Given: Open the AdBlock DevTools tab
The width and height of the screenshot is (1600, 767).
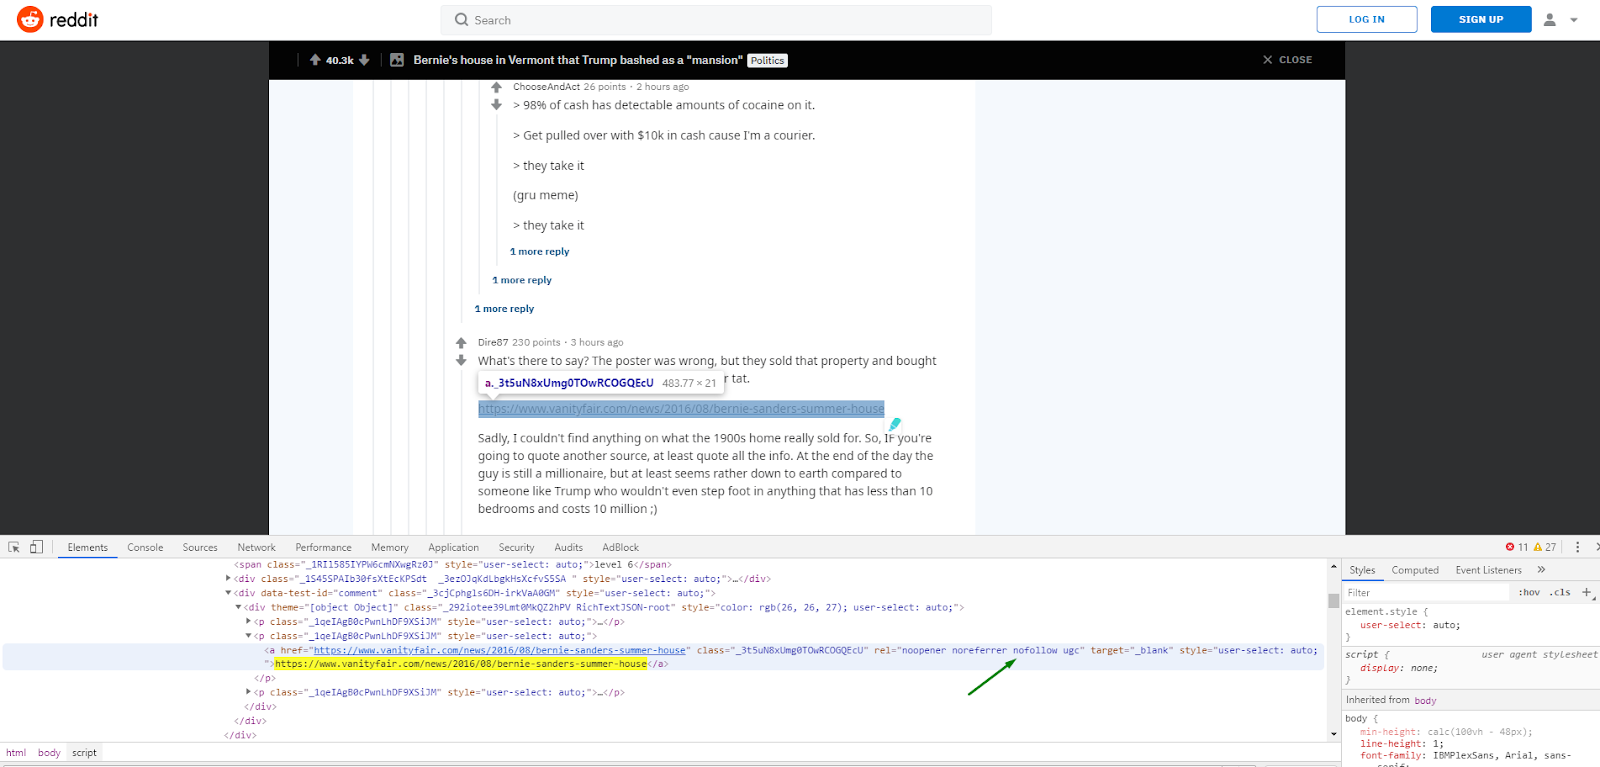Looking at the screenshot, I should (620, 547).
